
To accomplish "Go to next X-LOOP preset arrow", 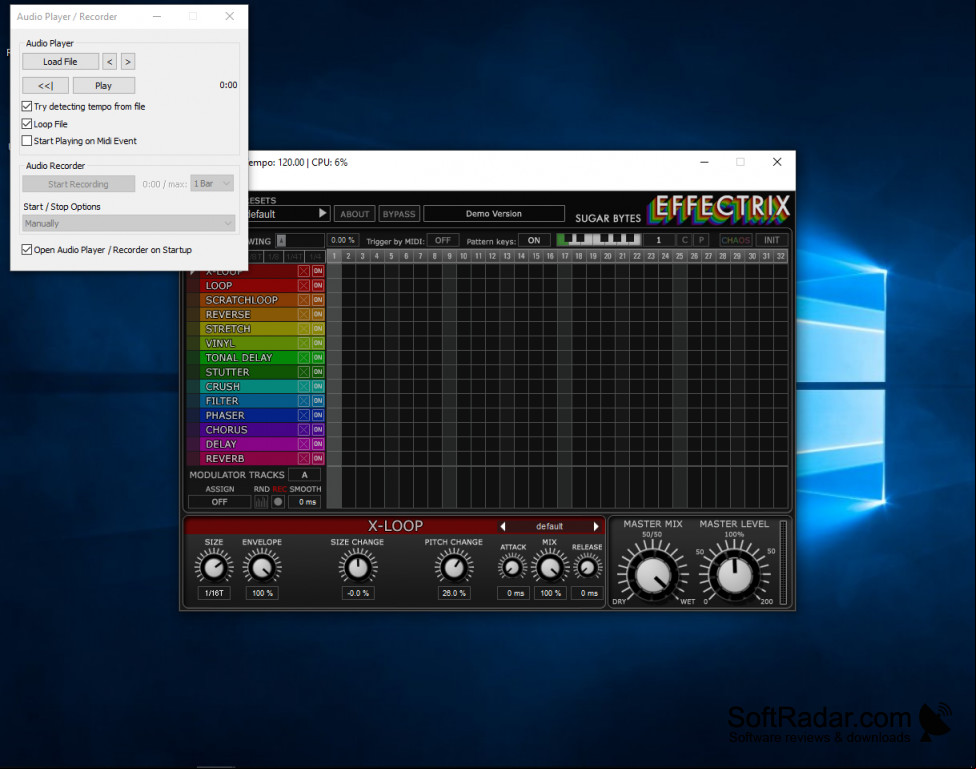I will [596, 526].
